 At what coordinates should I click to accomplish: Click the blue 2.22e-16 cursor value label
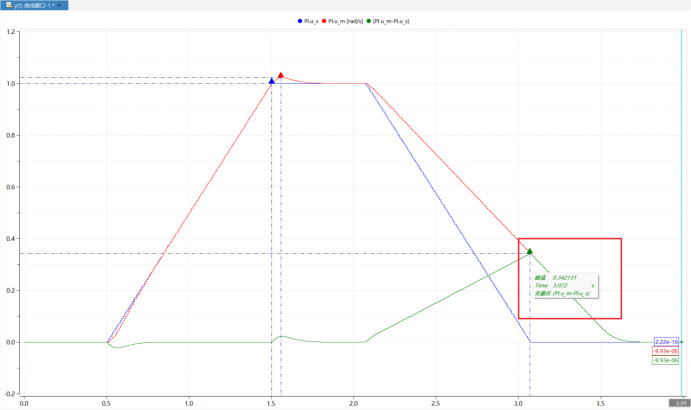point(666,342)
